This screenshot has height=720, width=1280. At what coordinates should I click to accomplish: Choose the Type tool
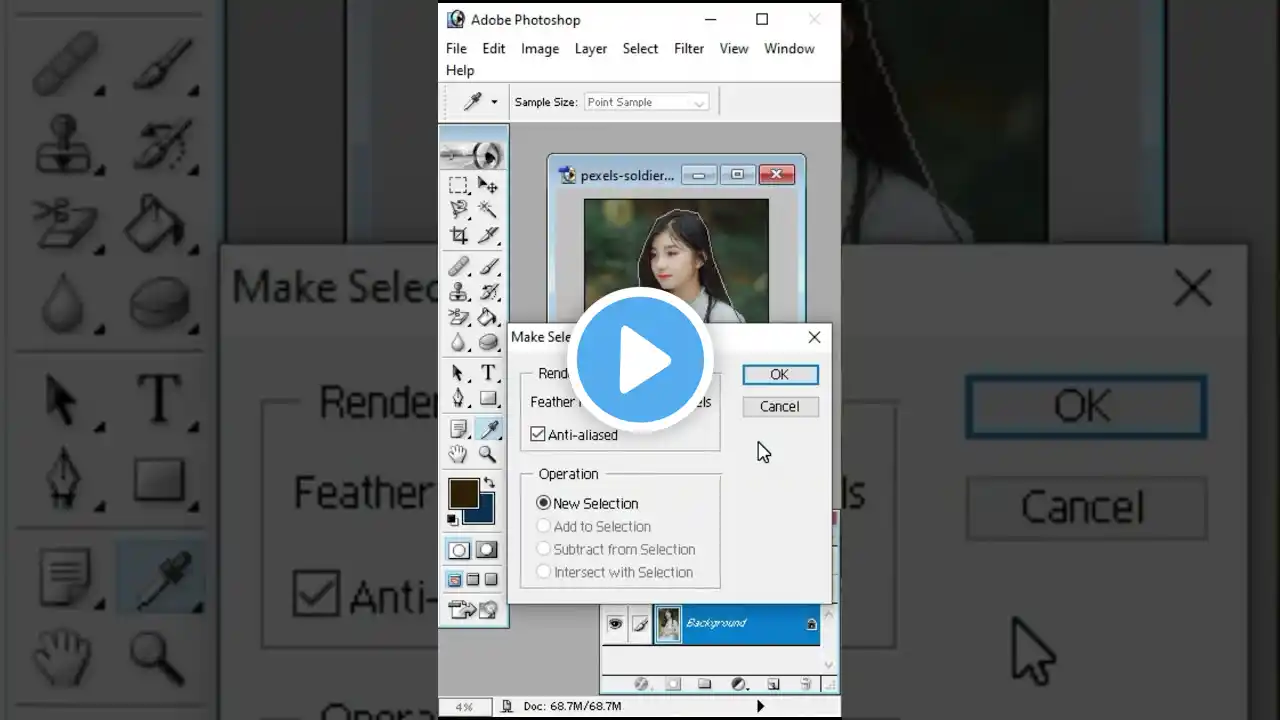click(x=488, y=373)
